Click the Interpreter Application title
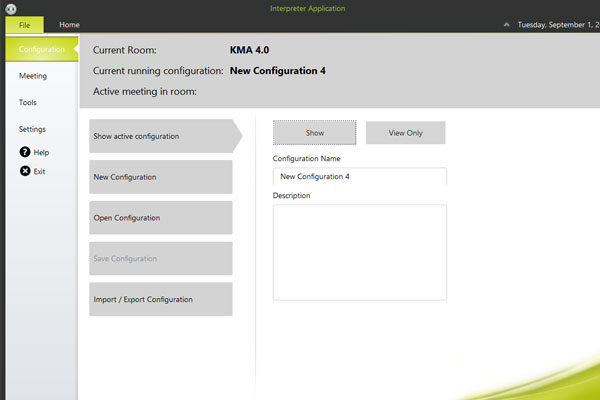The width and height of the screenshot is (600, 400). [308, 8]
